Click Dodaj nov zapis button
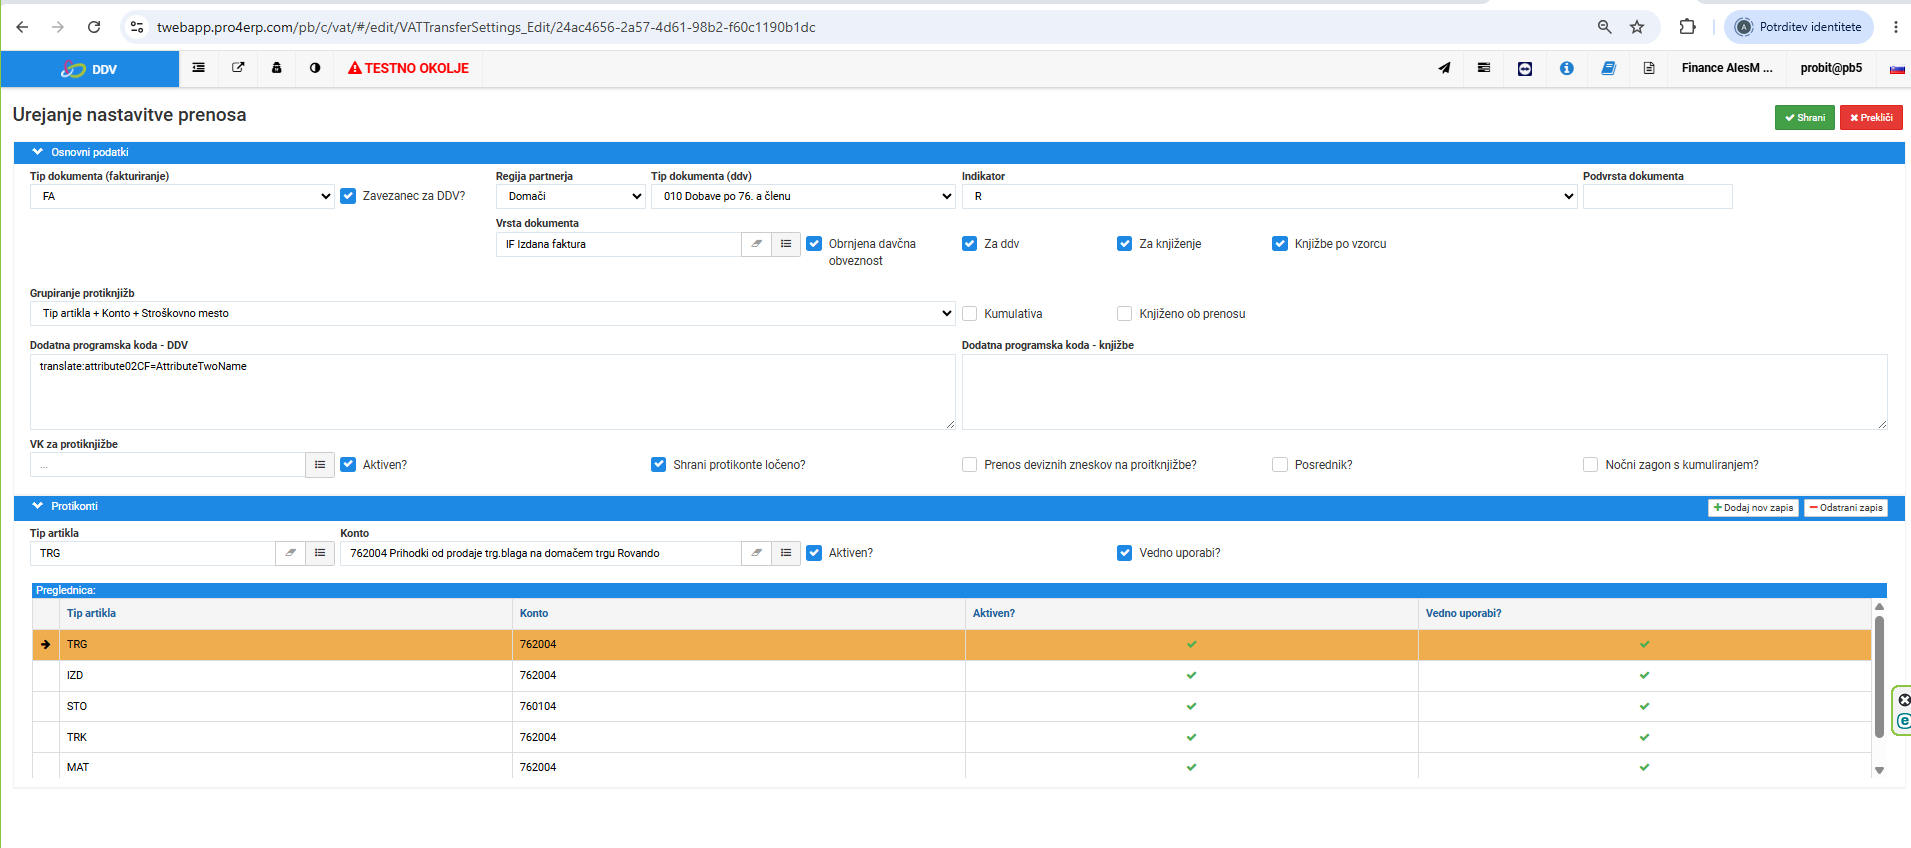1911x848 pixels. pos(1753,508)
